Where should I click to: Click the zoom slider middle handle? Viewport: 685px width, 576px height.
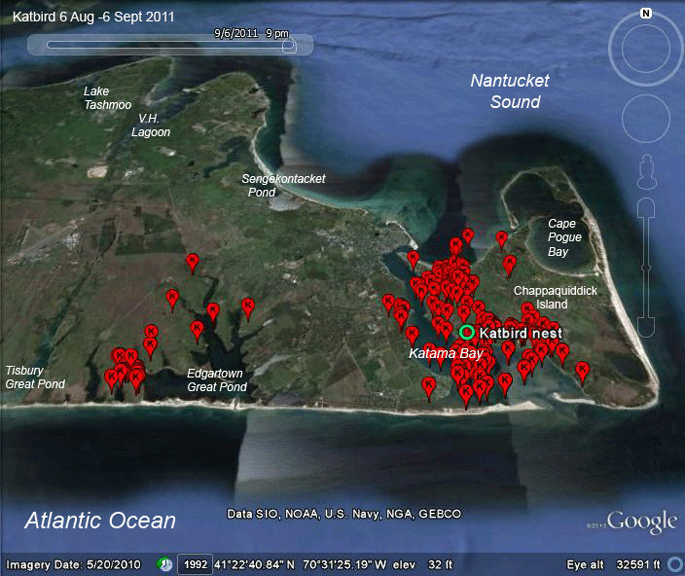click(647, 267)
